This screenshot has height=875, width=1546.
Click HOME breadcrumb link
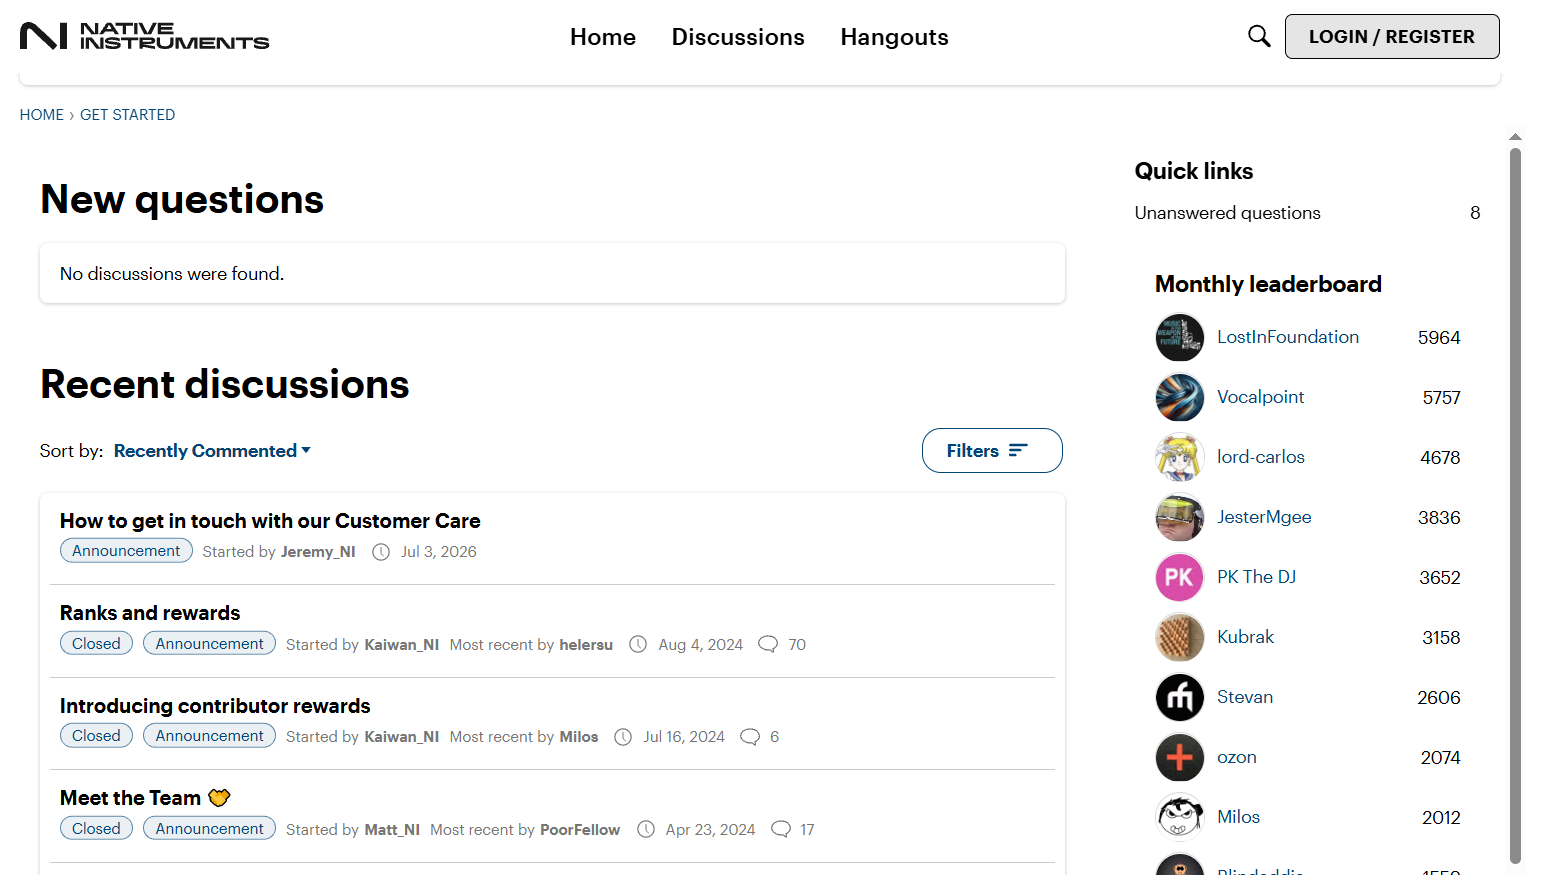[42, 115]
